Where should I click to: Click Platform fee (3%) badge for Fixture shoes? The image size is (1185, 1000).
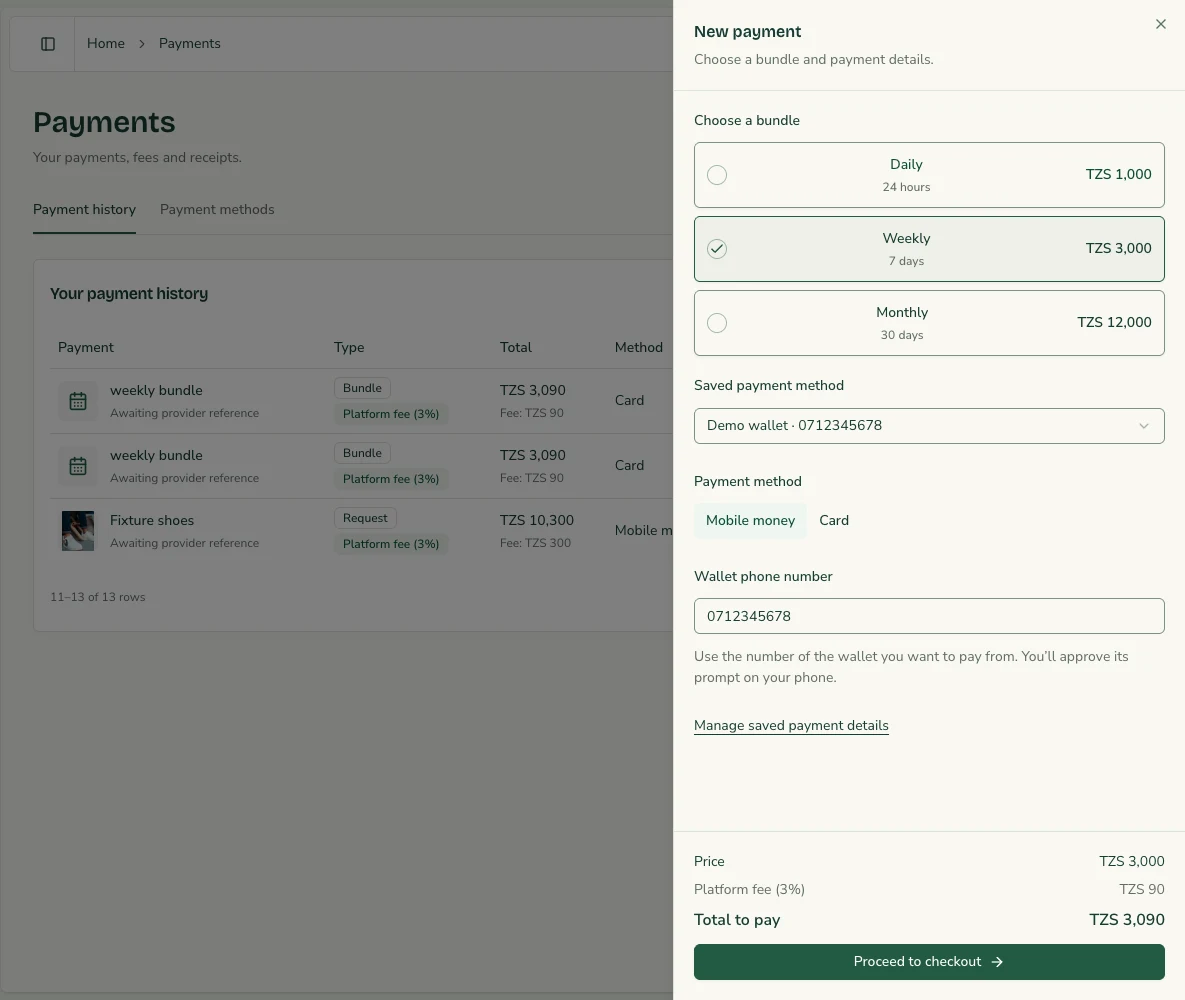[391, 543]
